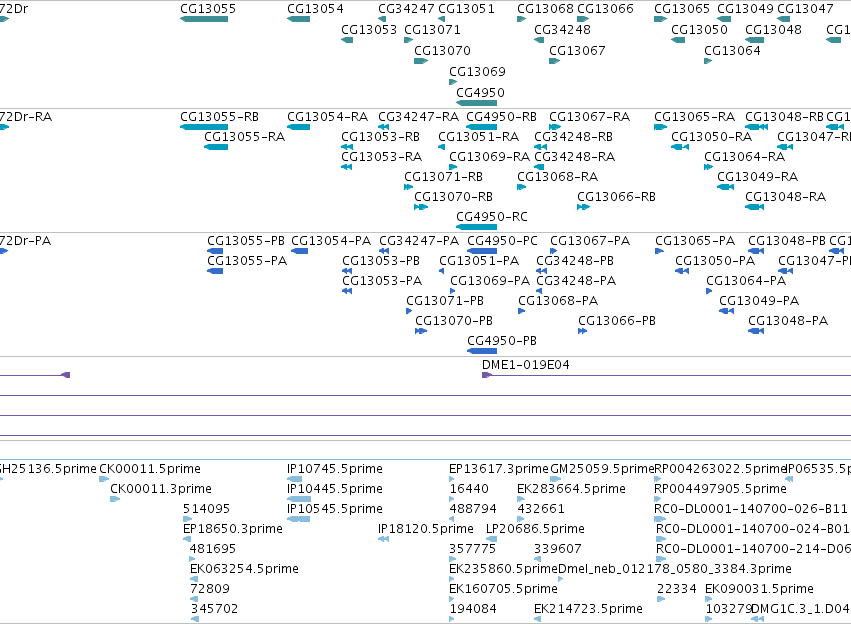Select the CG13067-RA transcript label
851x624 pixels.
[x=590, y=117]
